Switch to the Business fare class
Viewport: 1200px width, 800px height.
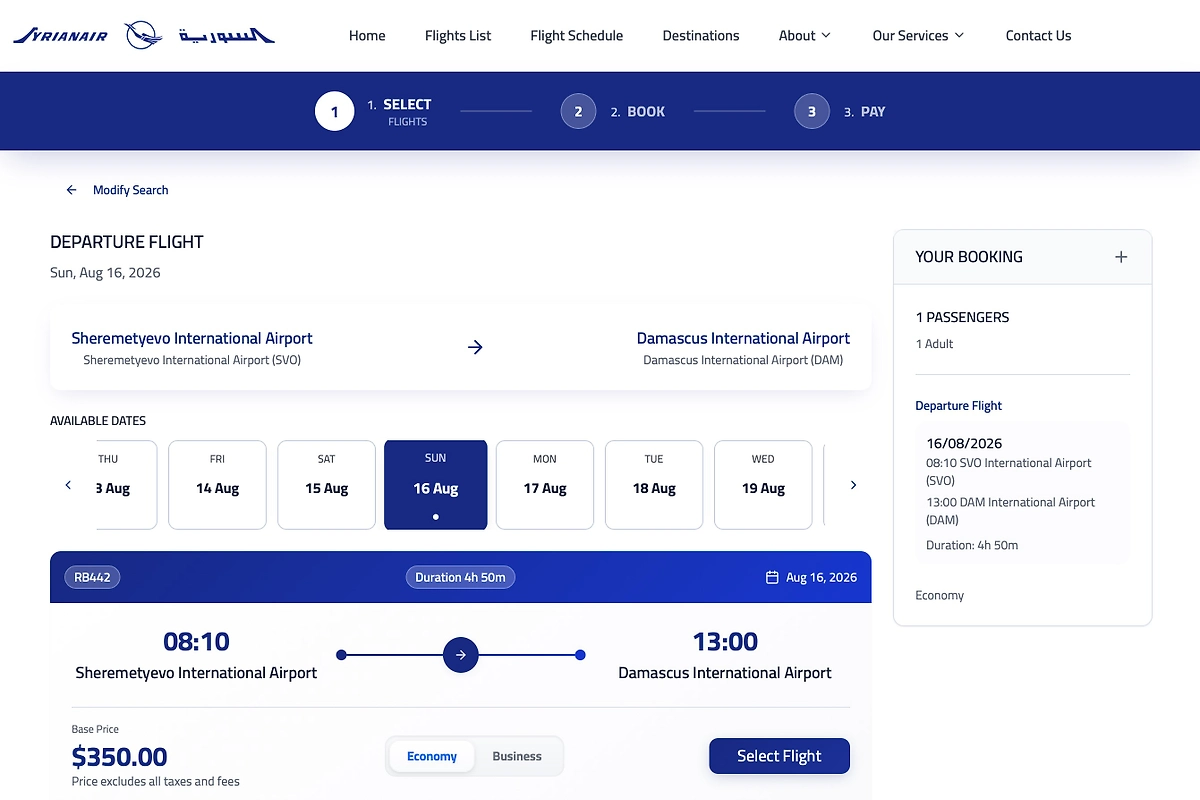[x=517, y=756]
